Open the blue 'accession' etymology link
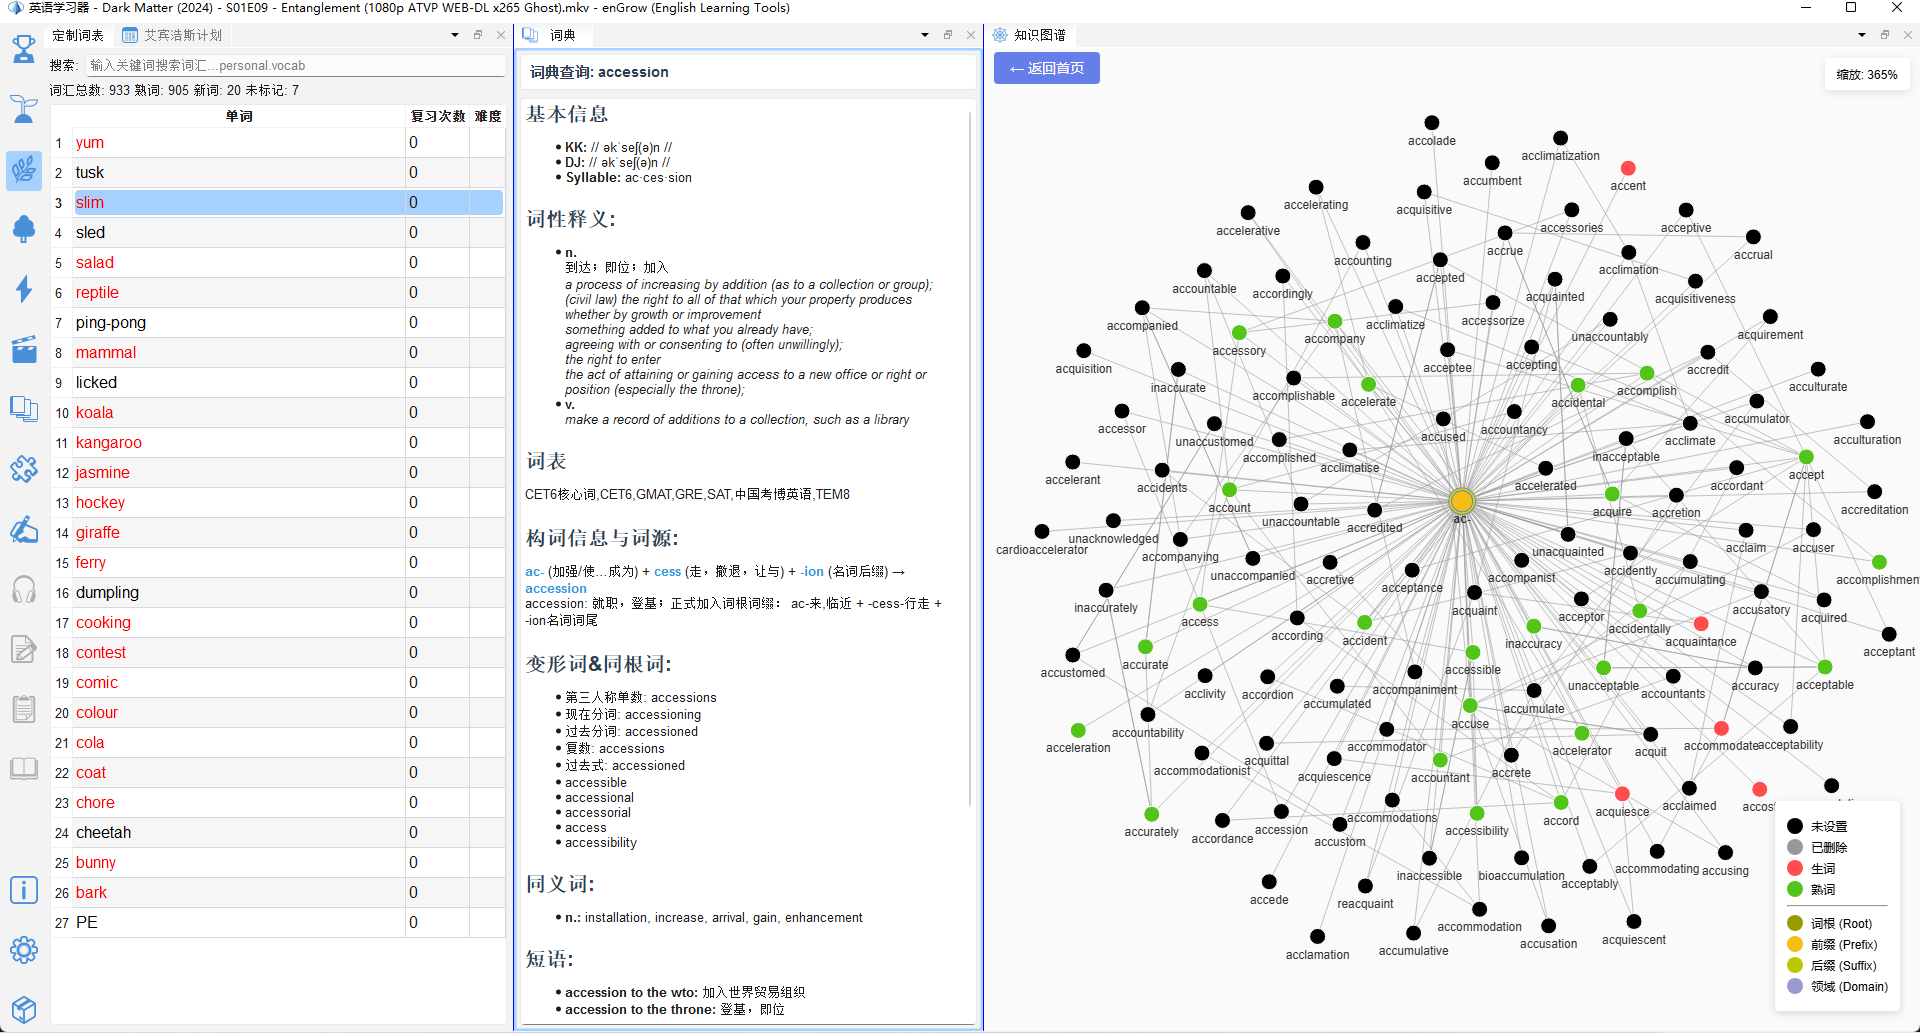This screenshot has width=1920, height=1033. click(x=556, y=589)
